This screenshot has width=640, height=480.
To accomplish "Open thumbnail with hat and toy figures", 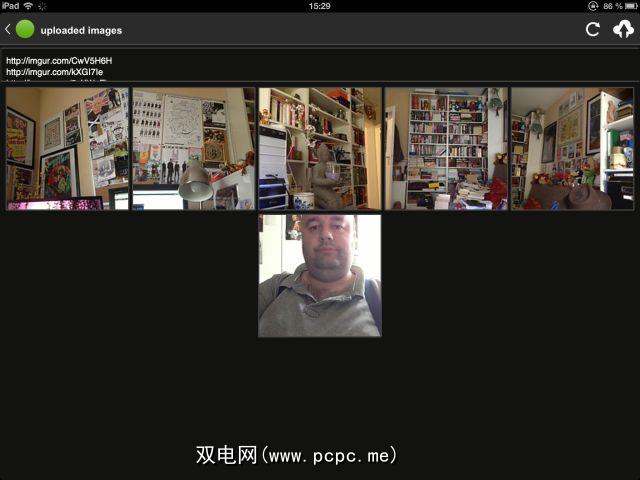I will pyautogui.click(x=573, y=149).
